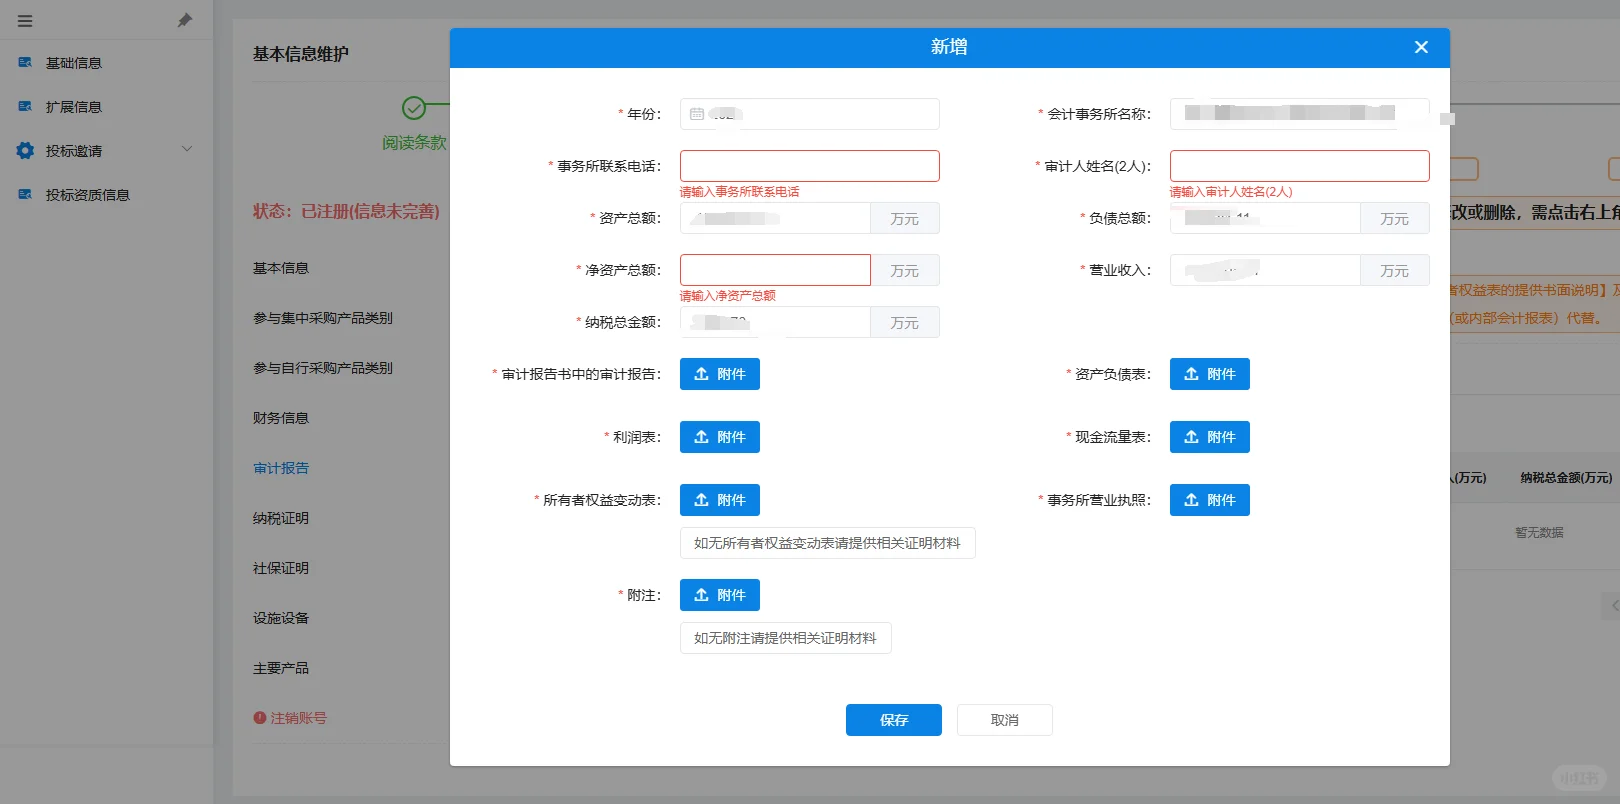Upload attachment for 事务所营业执照

pos(1210,500)
